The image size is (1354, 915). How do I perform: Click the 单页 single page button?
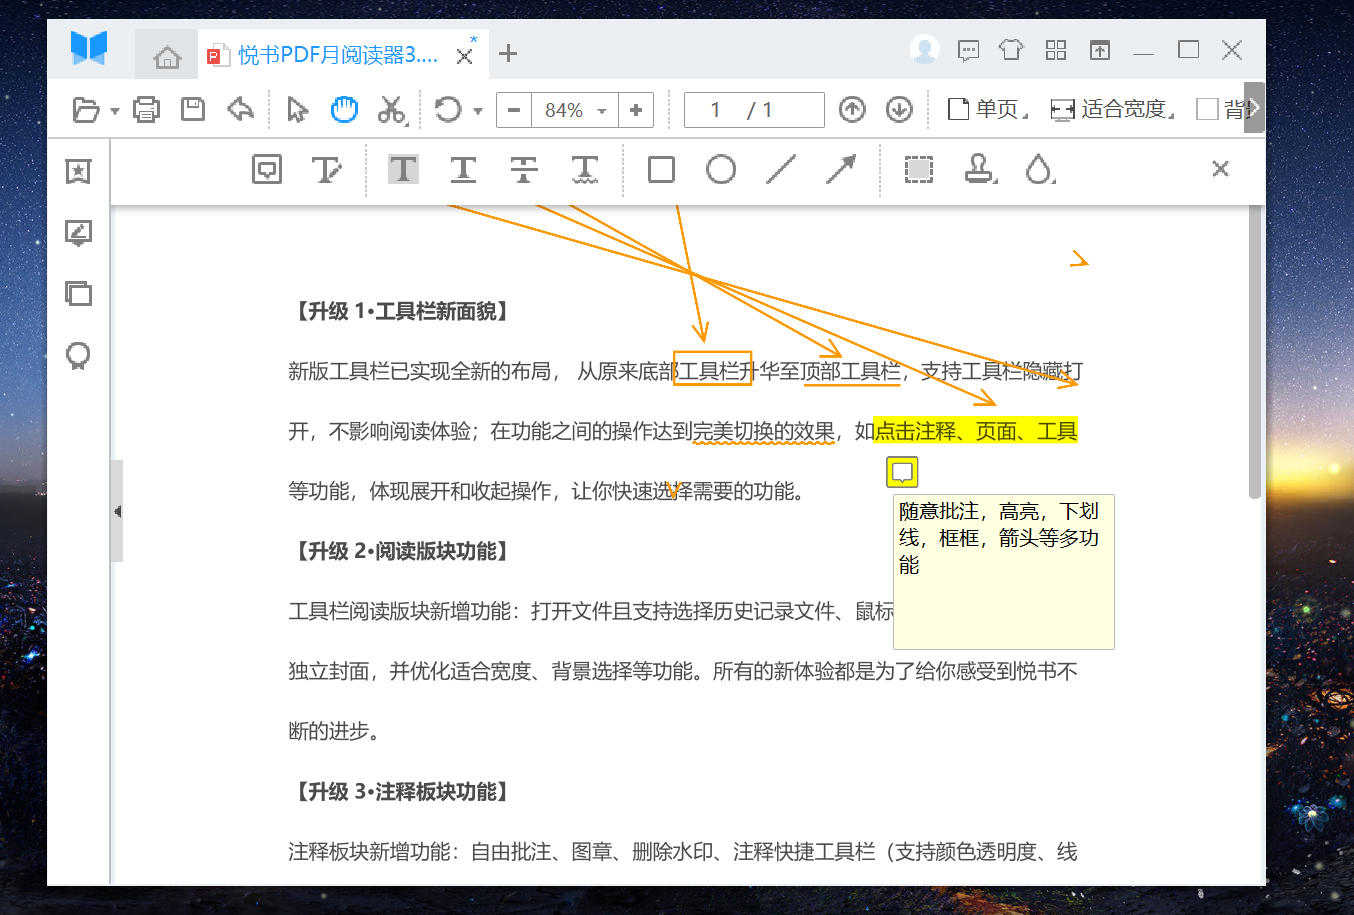[988, 109]
